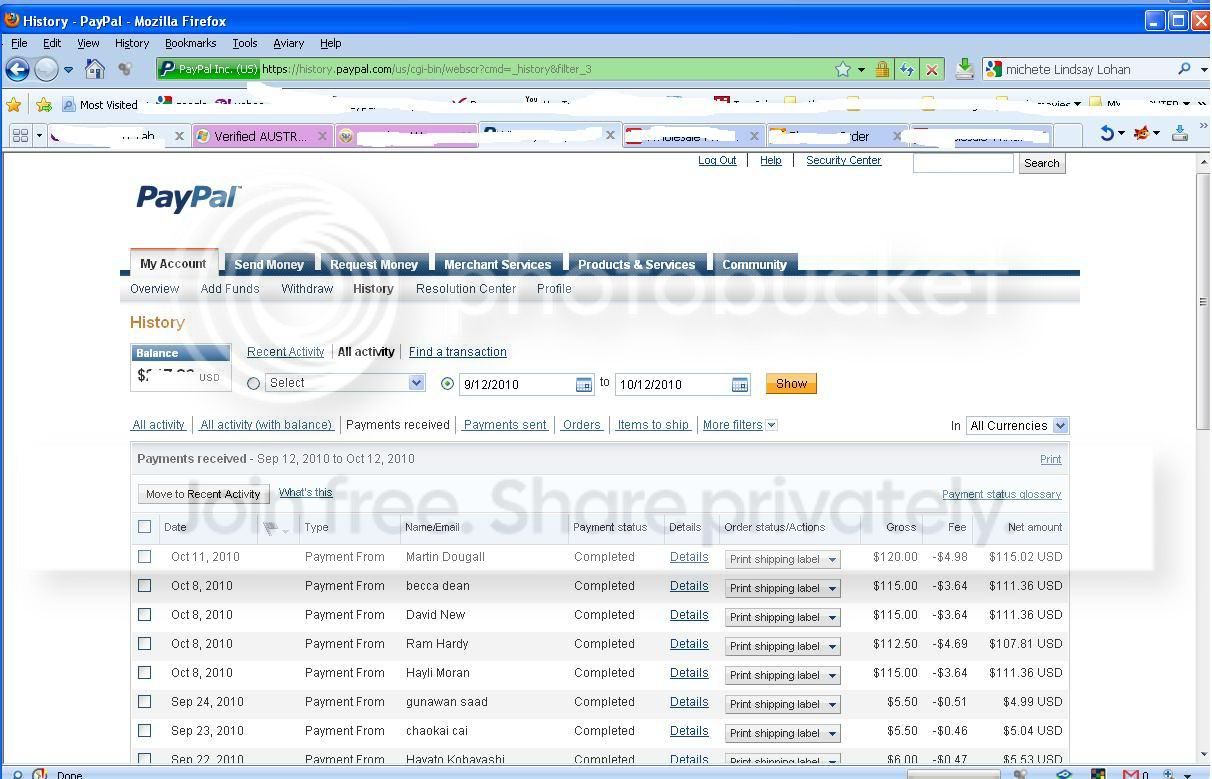Check the Martin Dougall payment row

coord(145,557)
